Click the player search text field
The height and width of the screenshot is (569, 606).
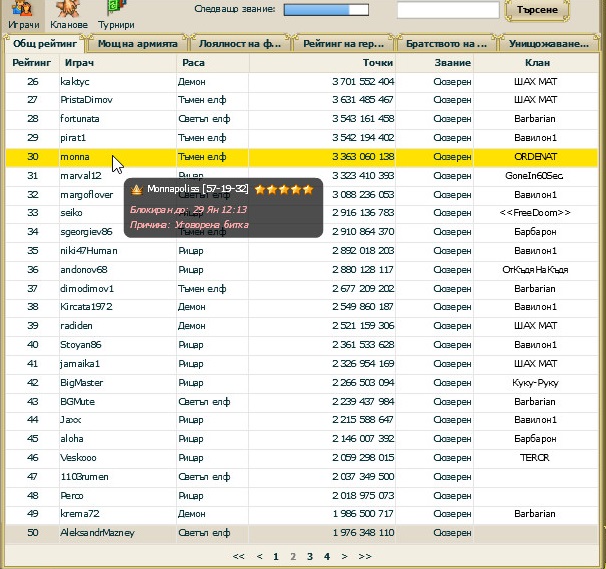[447, 10]
